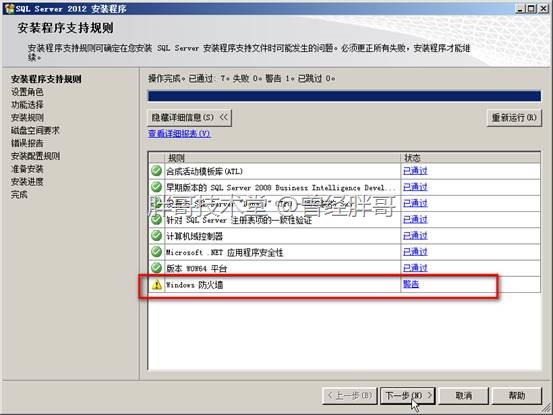The height and width of the screenshot is (415, 553).
Task: Select 功能选择 step in sidebar
Action: [27, 105]
